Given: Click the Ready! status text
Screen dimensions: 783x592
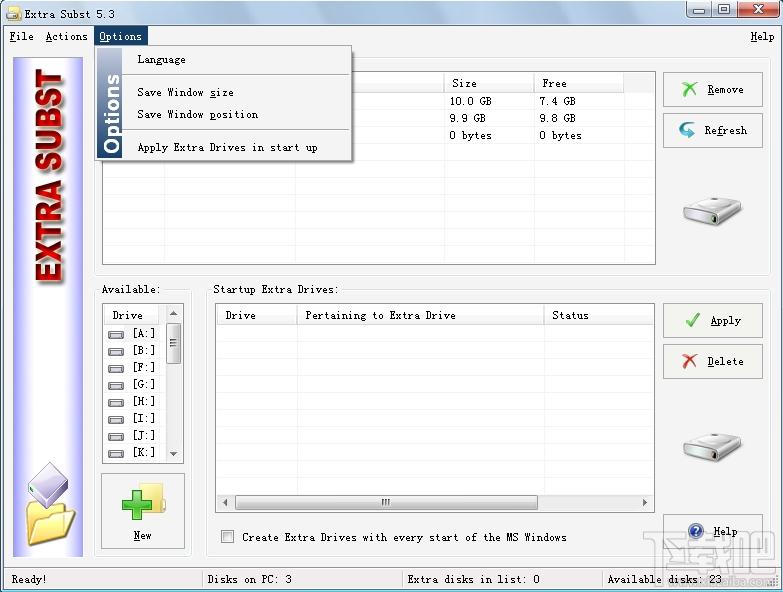Looking at the screenshot, I should pyautogui.click(x=29, y=579).
